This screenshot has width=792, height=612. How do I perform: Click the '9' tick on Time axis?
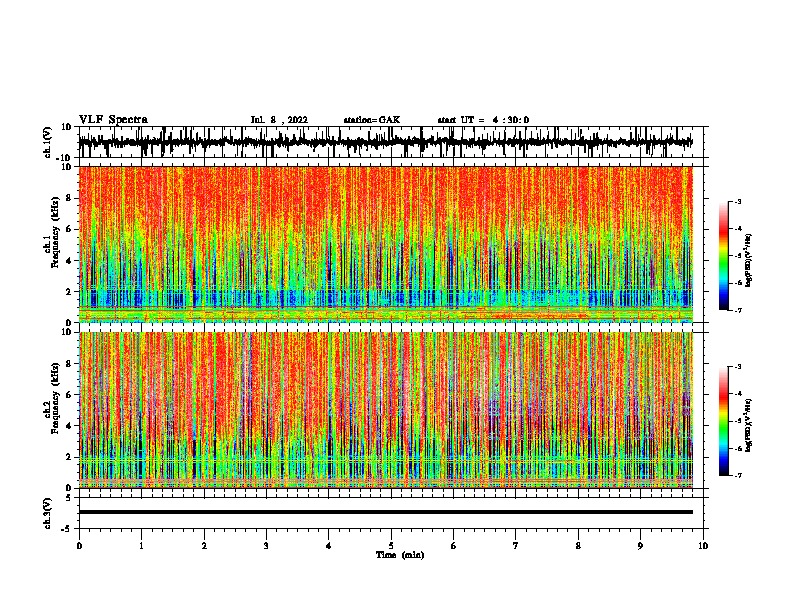click(640, 546)
